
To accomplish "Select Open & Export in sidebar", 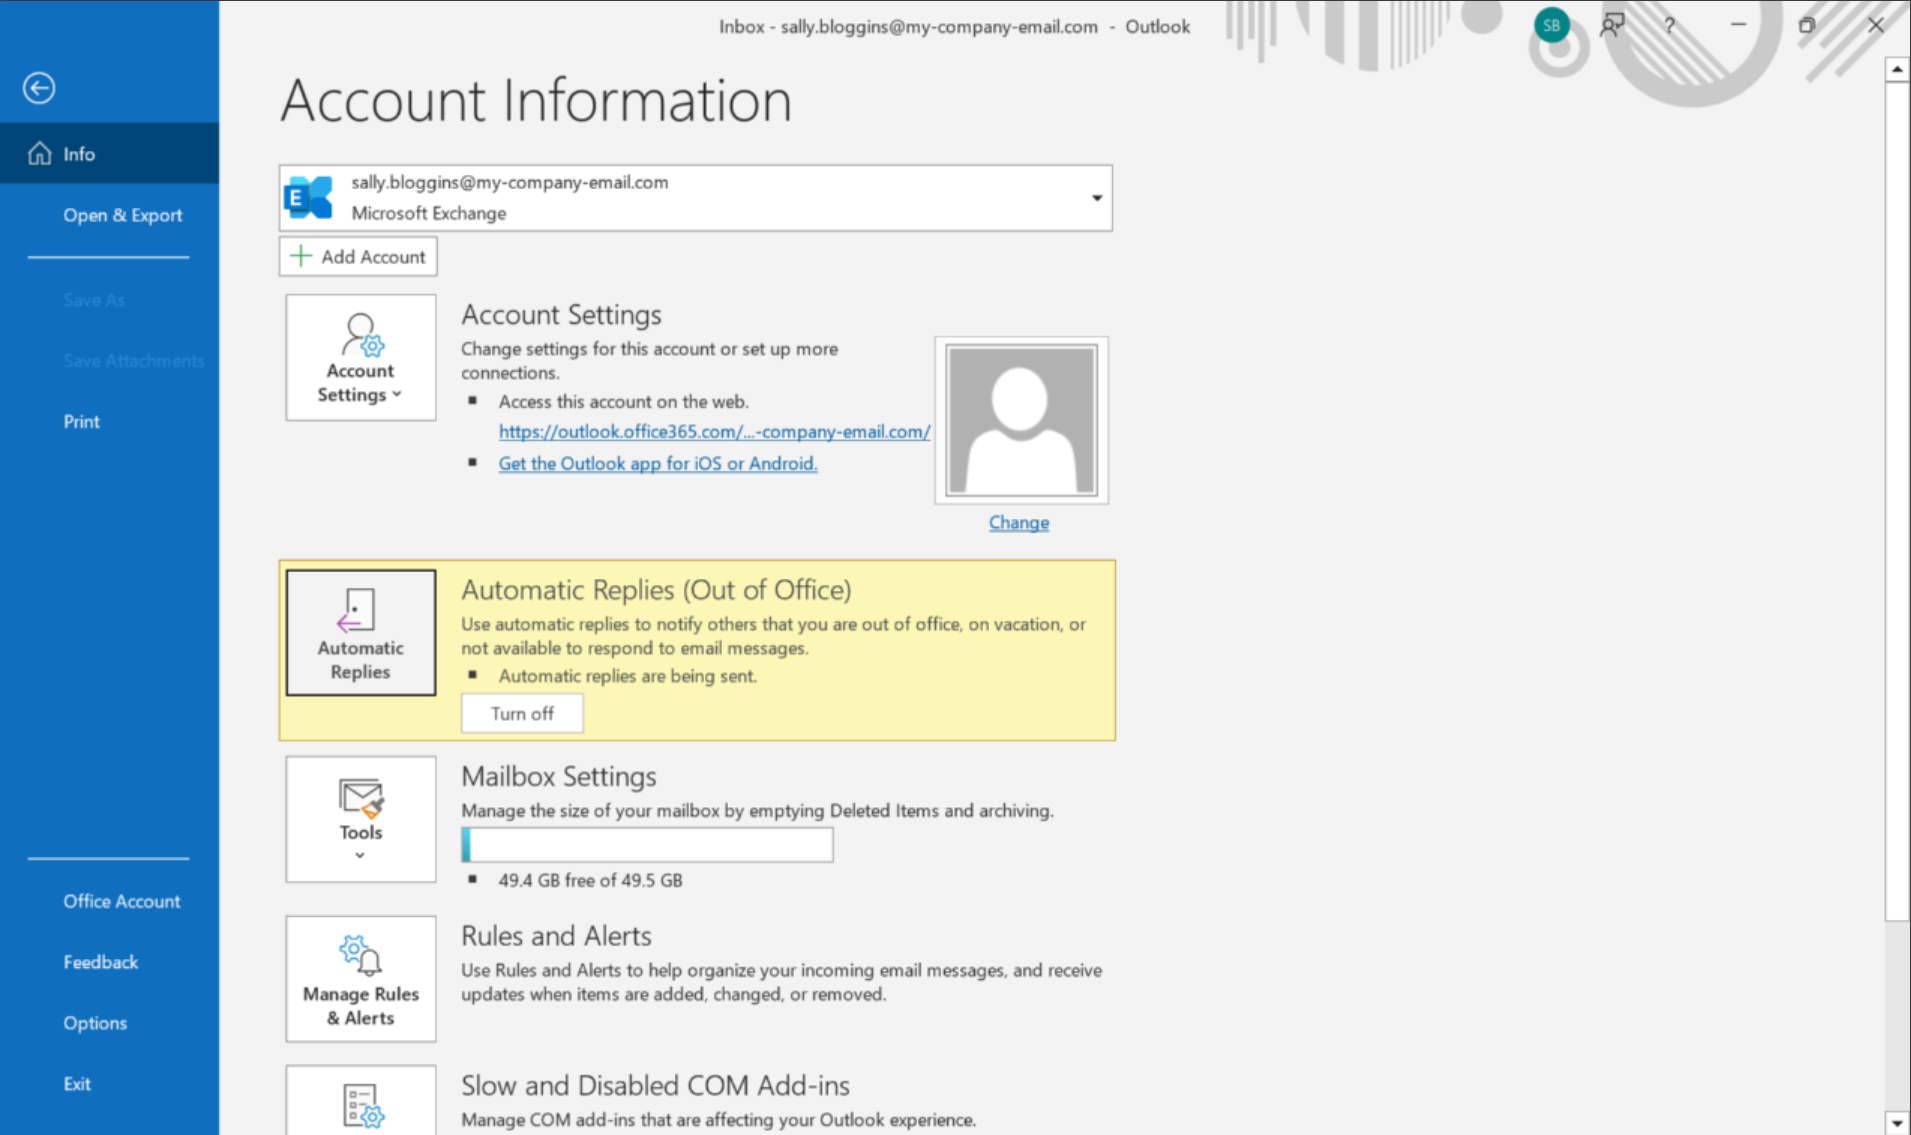I will [x=122, y=215].
